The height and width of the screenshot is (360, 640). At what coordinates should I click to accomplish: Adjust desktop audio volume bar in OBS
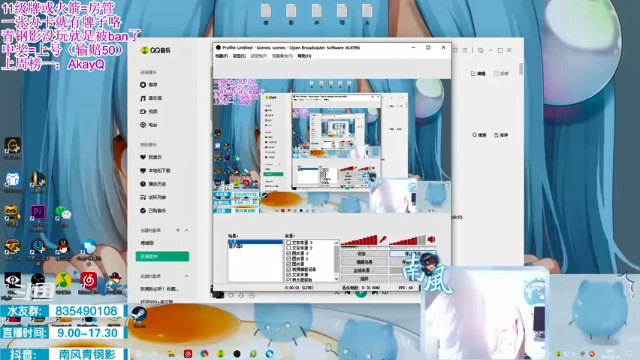tap(407, 240)
